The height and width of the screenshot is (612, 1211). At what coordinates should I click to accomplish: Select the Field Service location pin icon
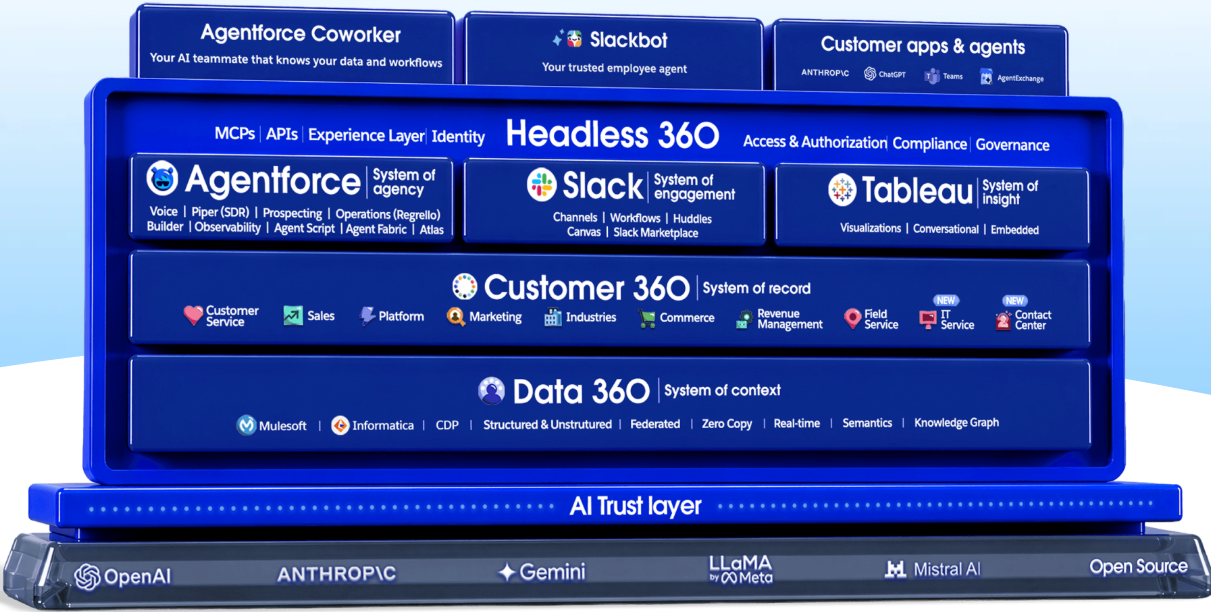coord(852,319)
